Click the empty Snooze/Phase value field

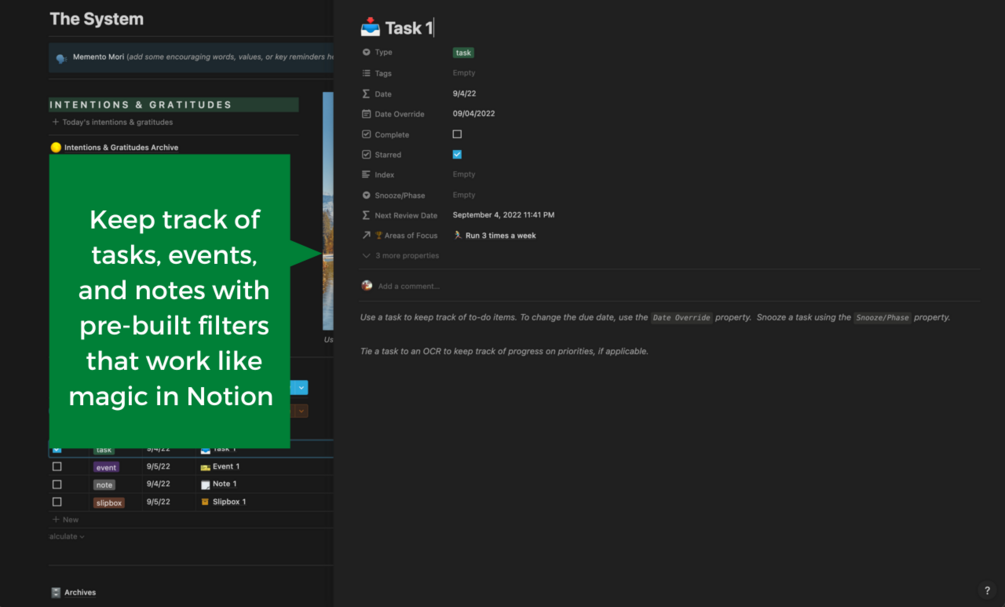click(464, 195)
